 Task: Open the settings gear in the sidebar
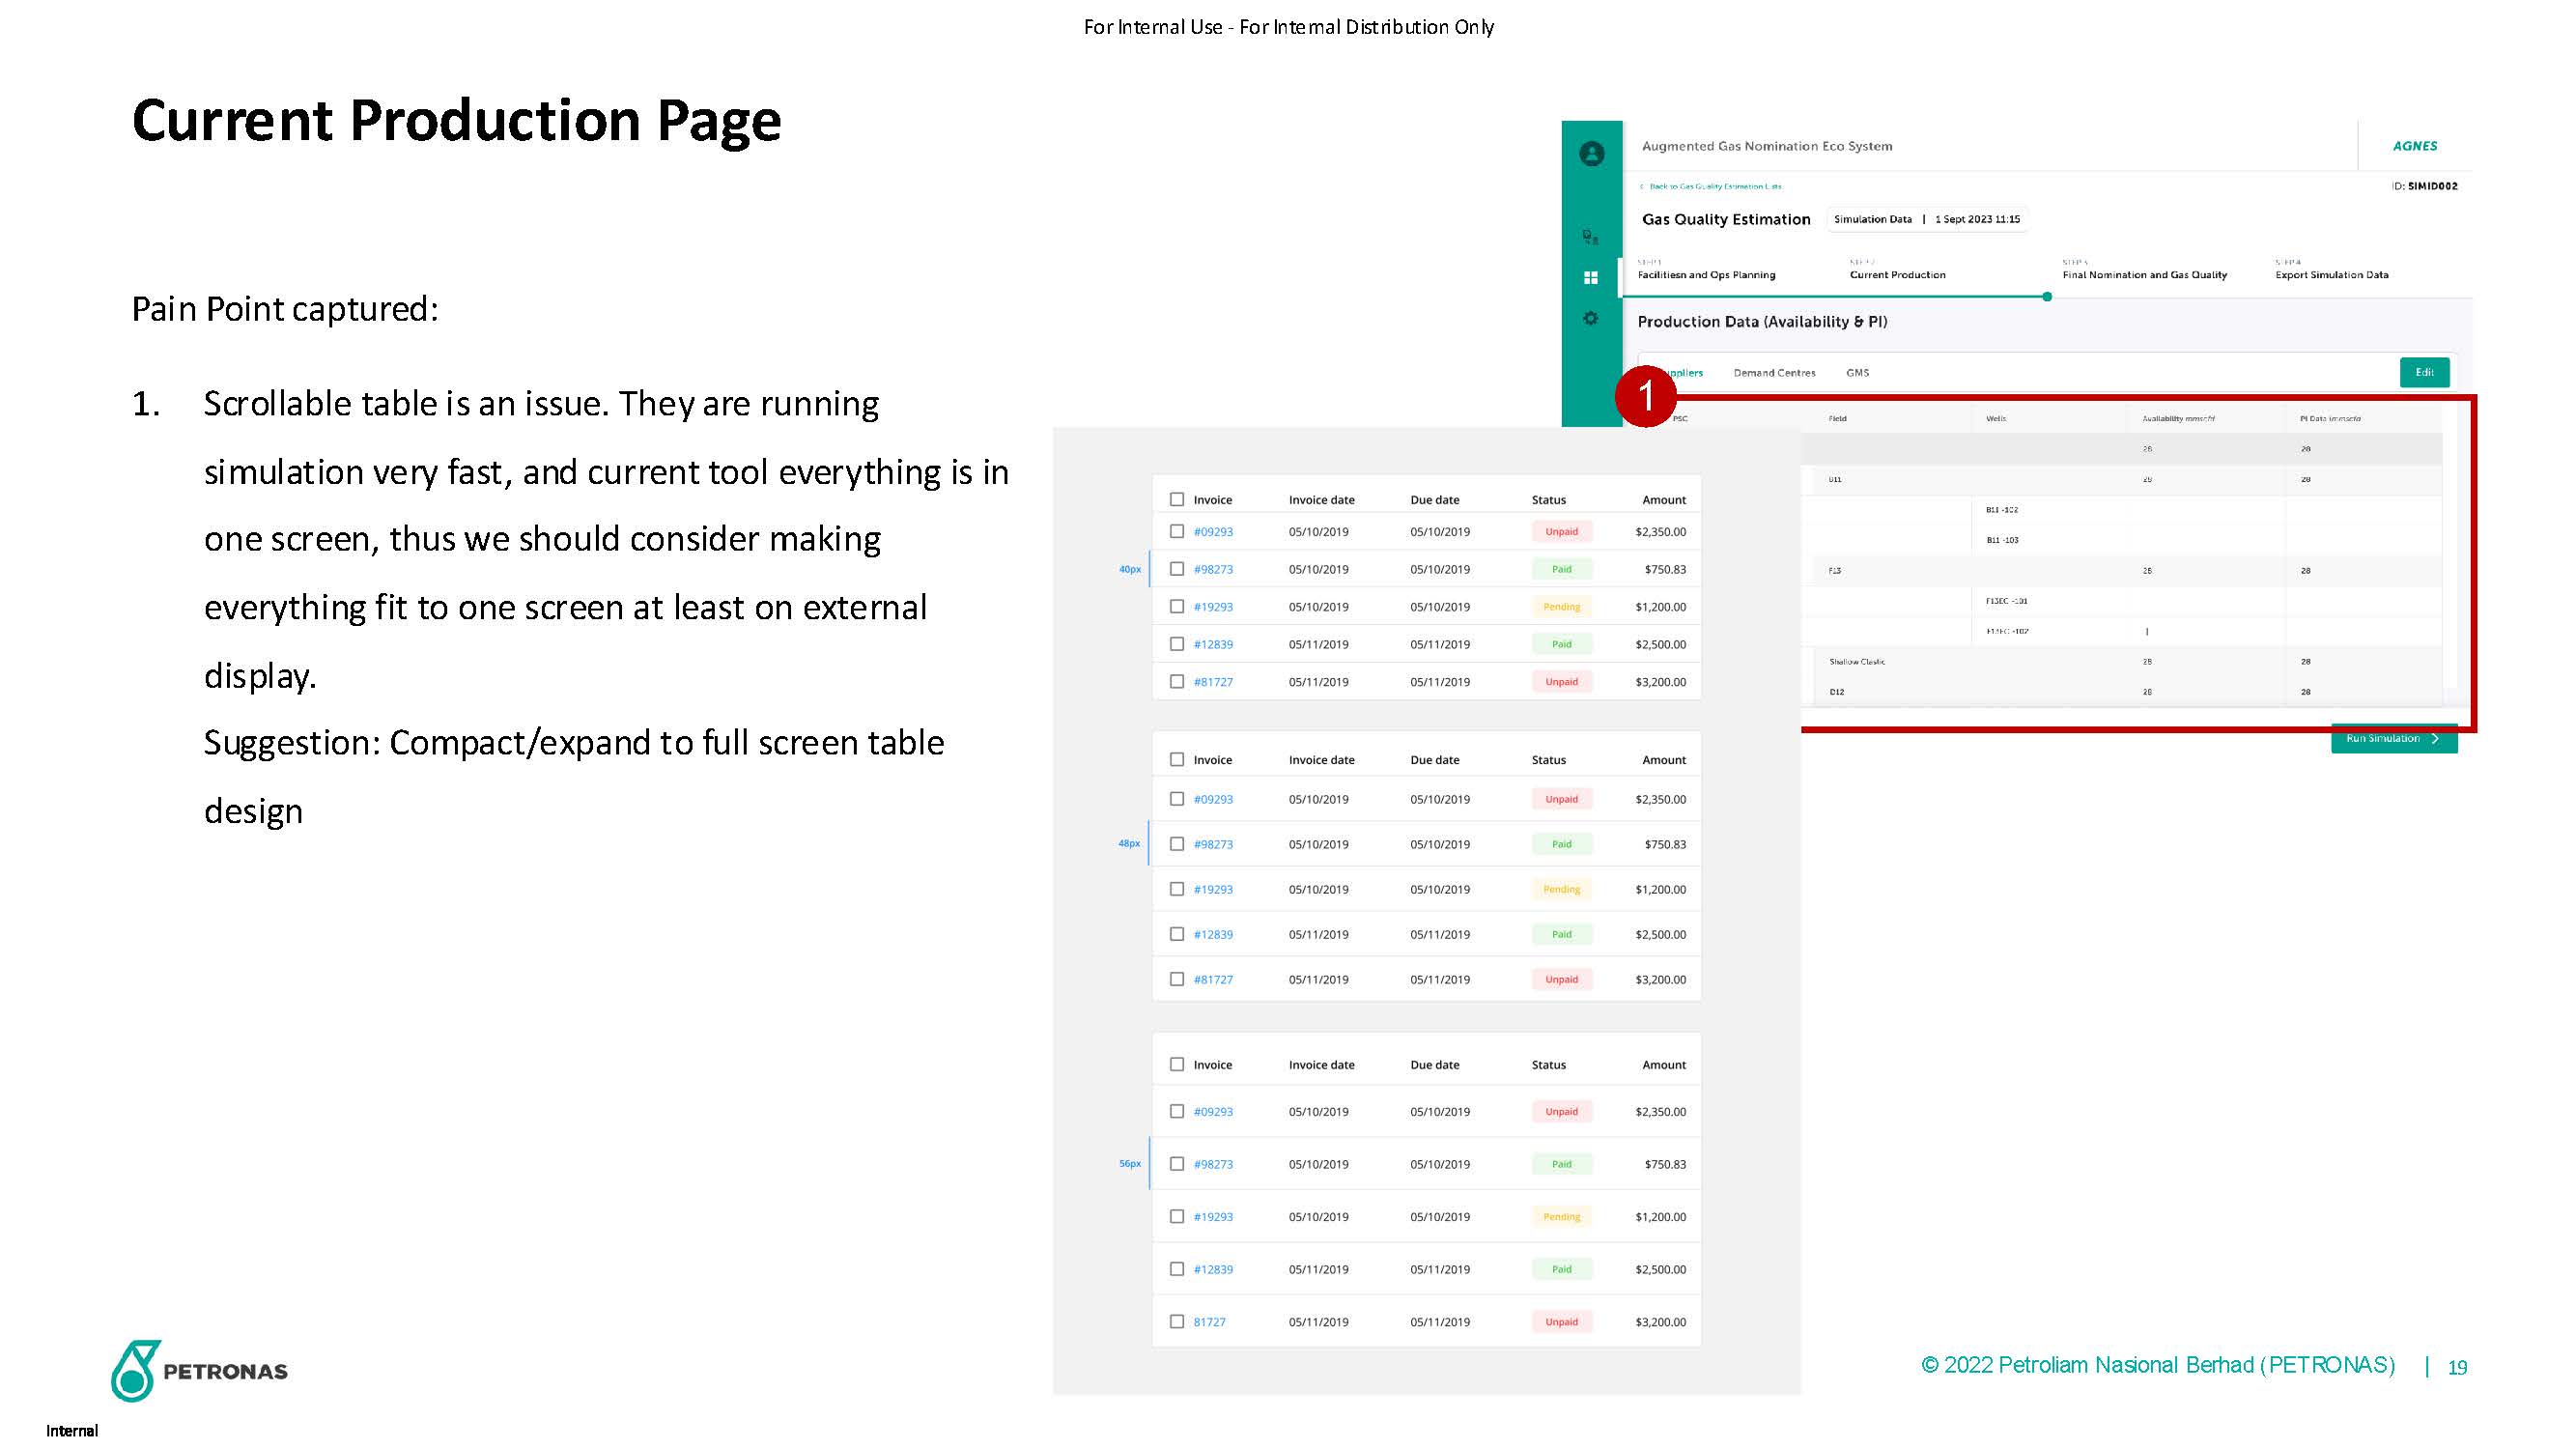point(1590,318)
